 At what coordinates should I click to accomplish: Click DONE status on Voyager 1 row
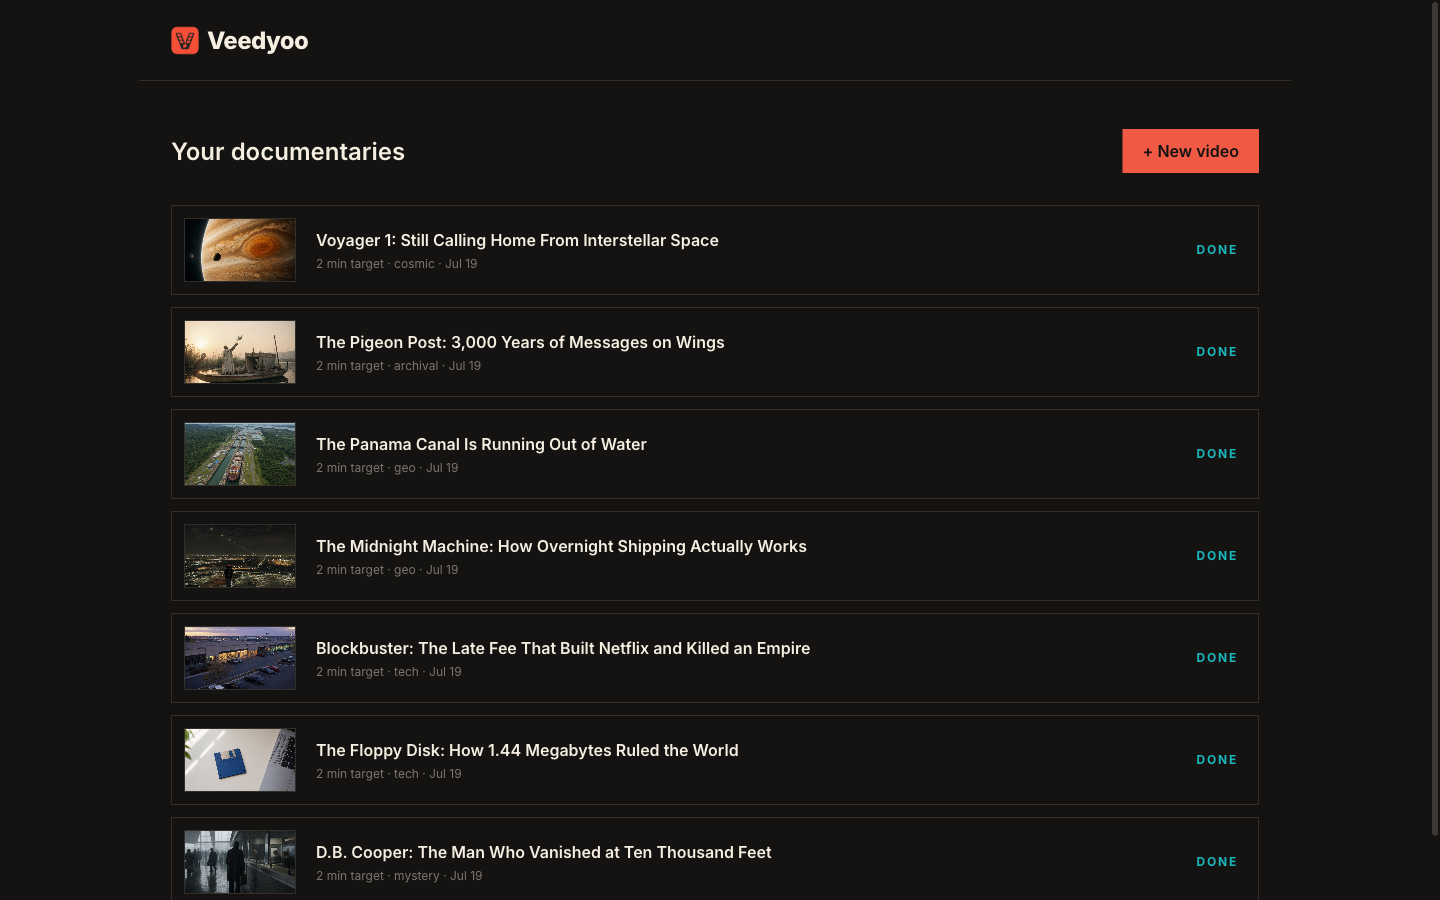tap(1217, 250)
